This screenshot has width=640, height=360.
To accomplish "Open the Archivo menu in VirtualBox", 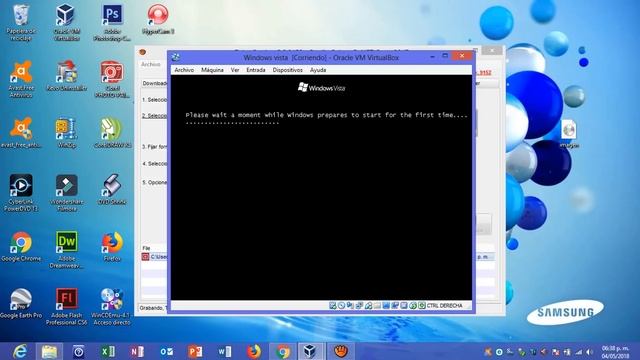I will coord(184,70).
